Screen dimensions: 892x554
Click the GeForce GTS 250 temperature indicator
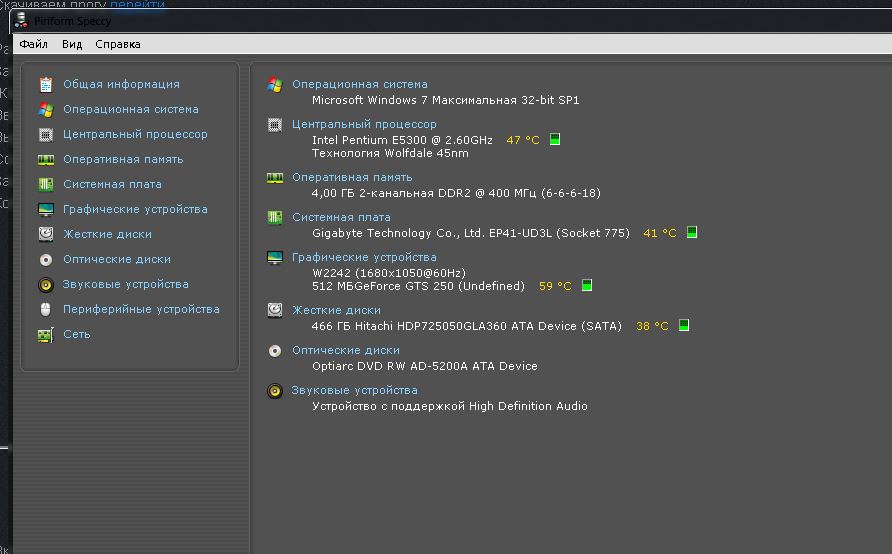[x=587, y=286]
